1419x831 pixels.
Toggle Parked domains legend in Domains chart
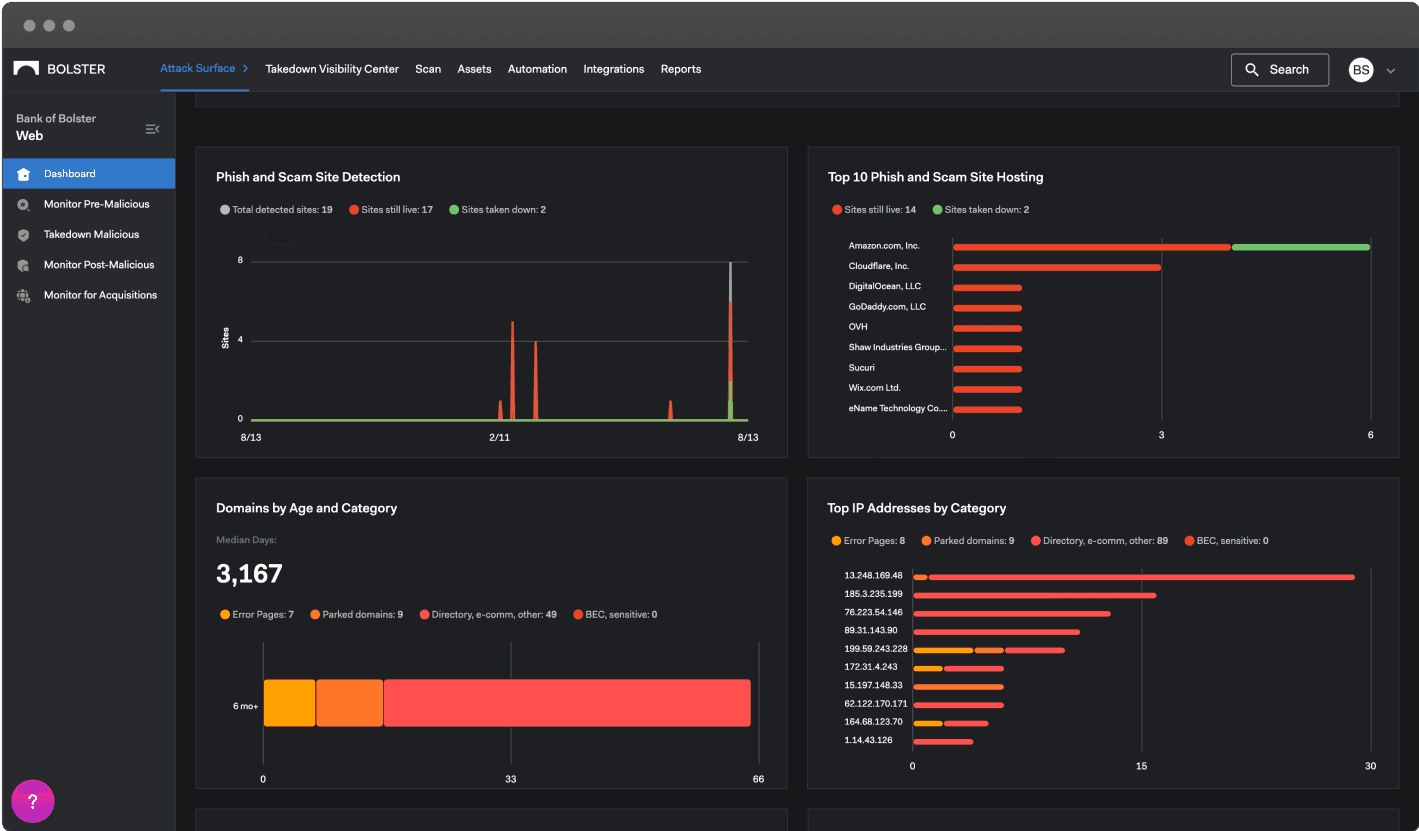pyautogui.click(x=357, y=615)
